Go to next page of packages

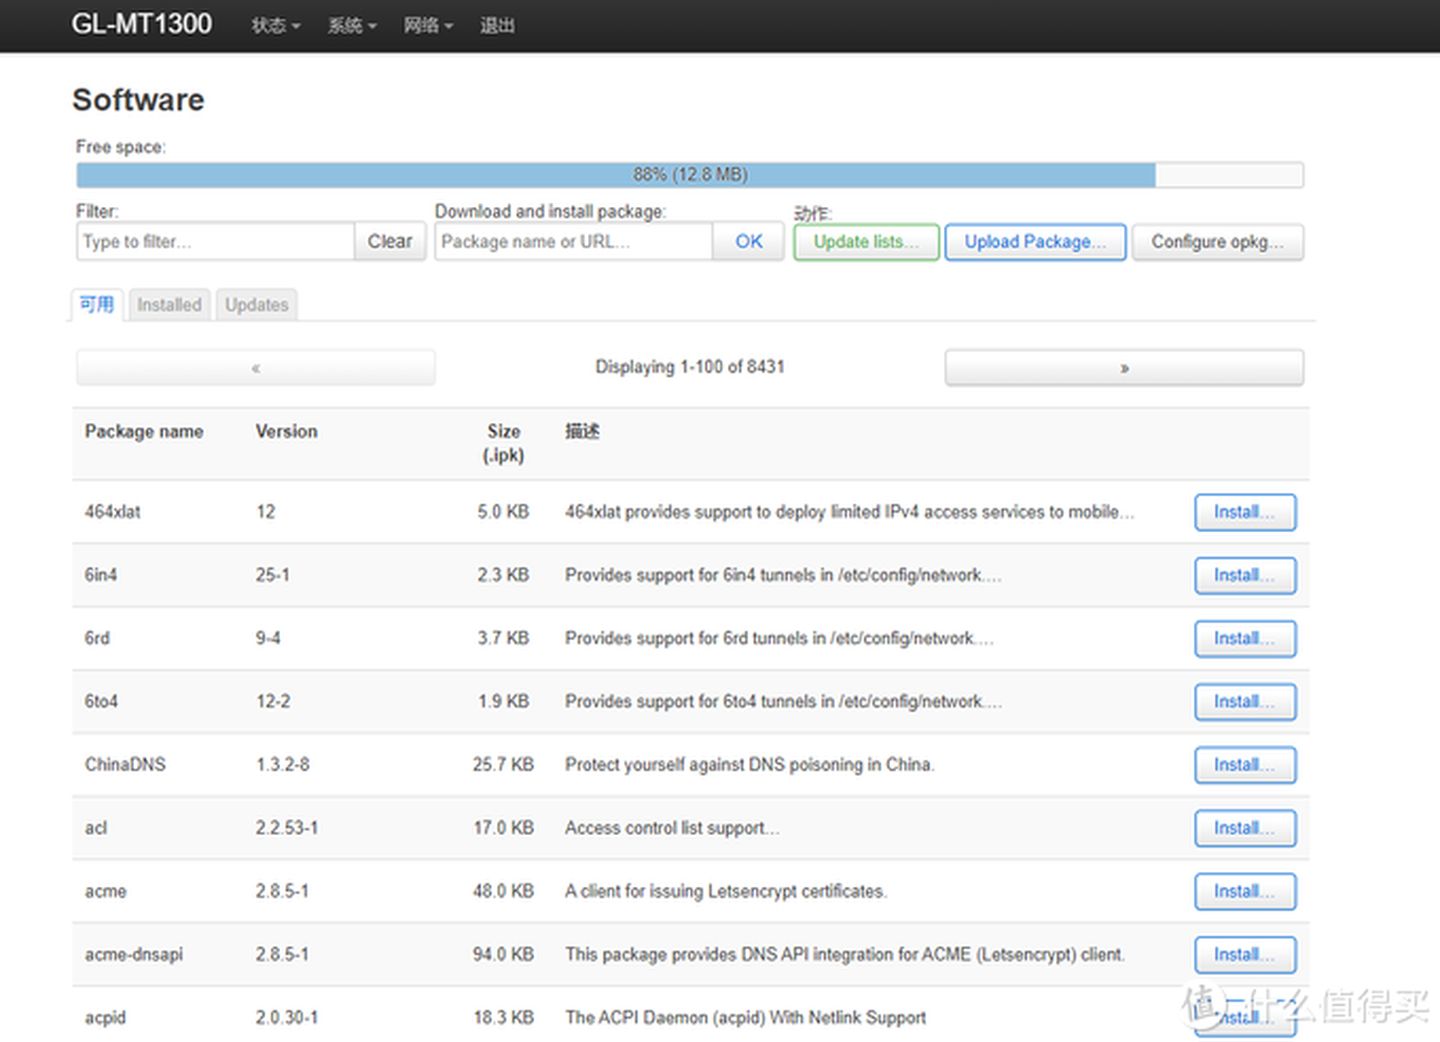click(x=1124, y=368)
